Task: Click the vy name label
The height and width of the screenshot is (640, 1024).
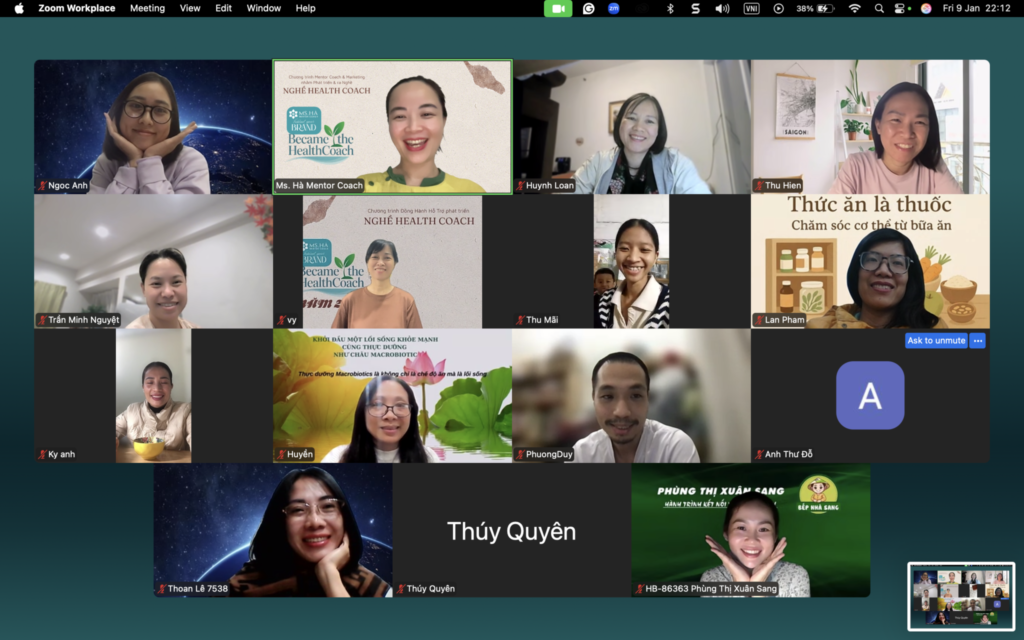Action: [287, 320]
